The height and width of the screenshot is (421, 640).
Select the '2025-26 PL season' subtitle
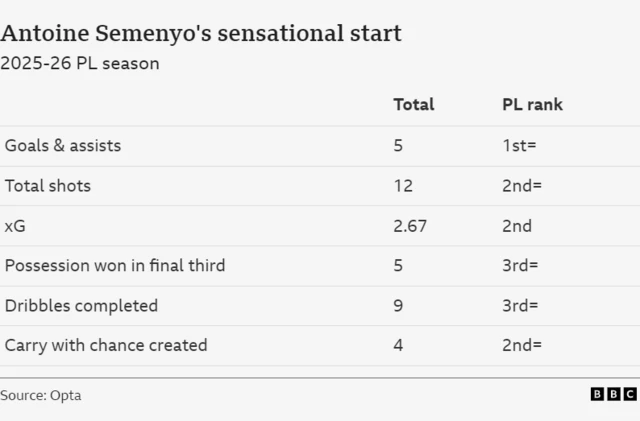tap(80, 63)
